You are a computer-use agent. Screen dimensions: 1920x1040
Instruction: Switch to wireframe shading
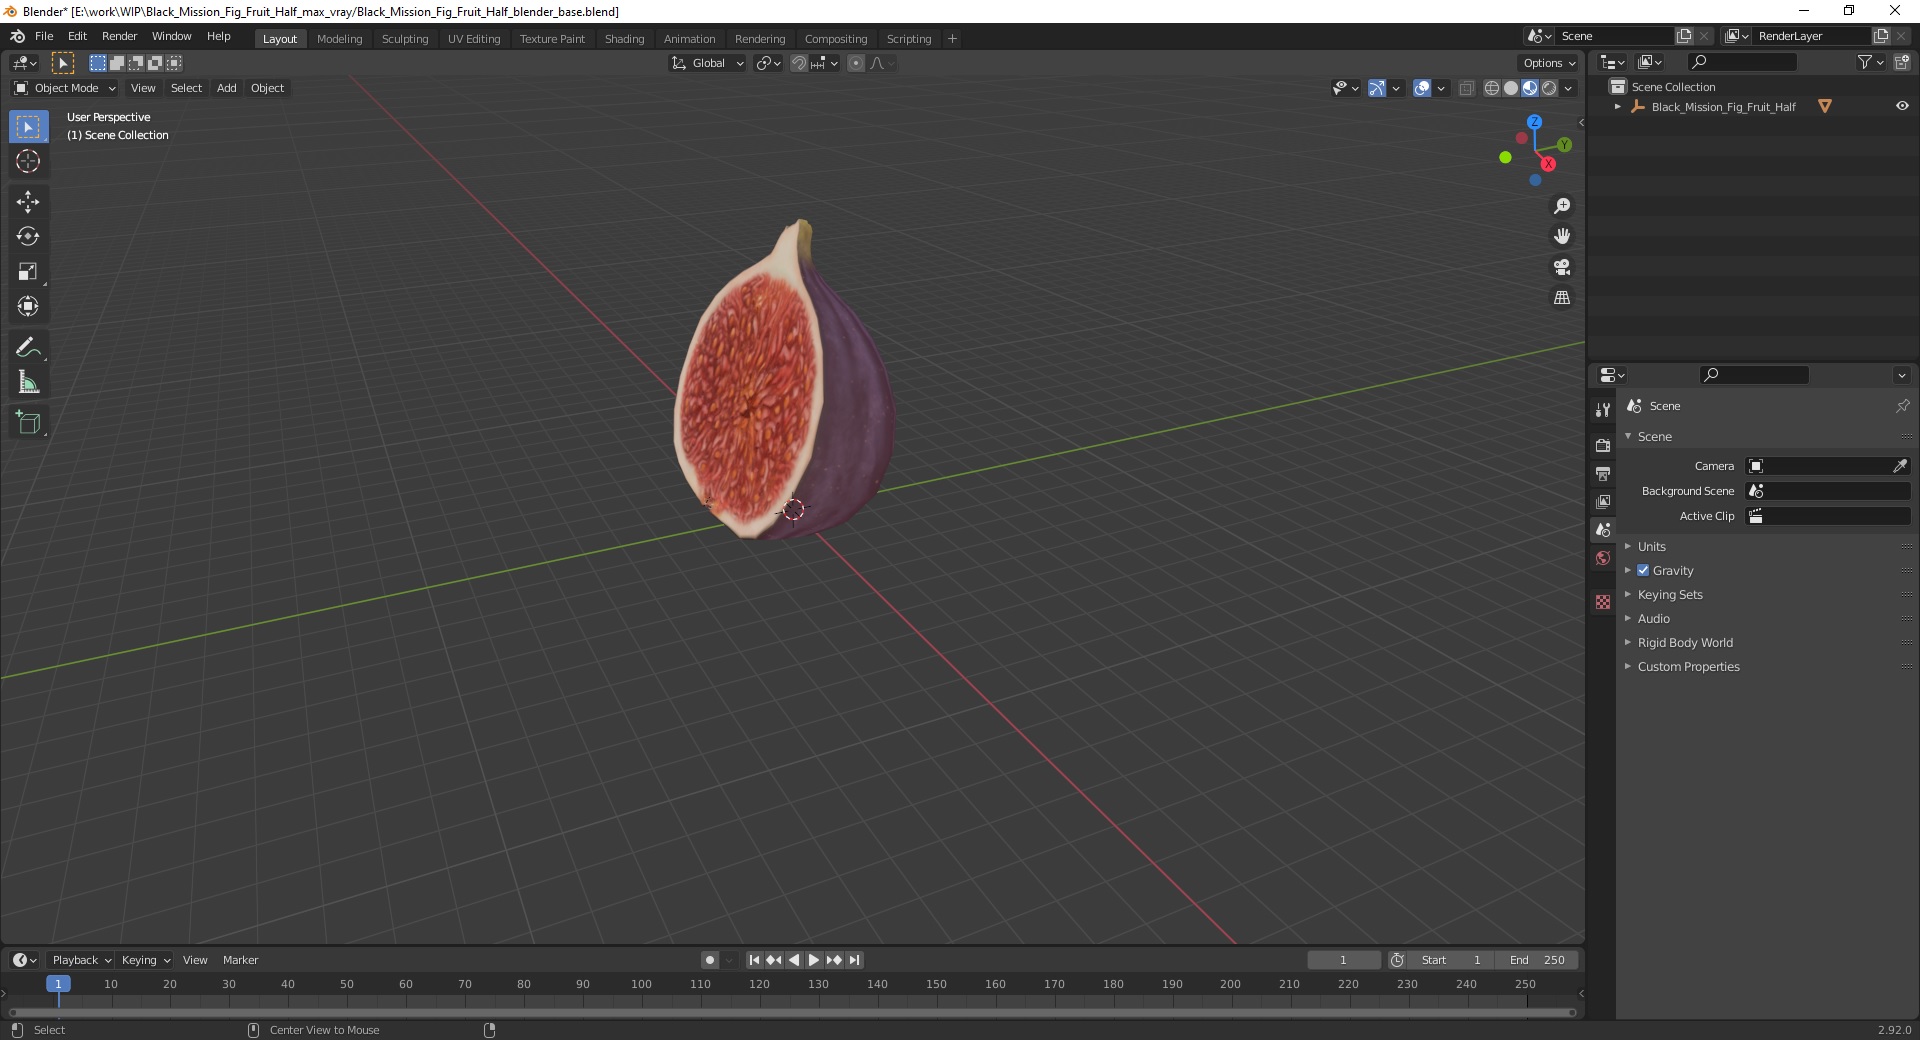(1492, 88)
